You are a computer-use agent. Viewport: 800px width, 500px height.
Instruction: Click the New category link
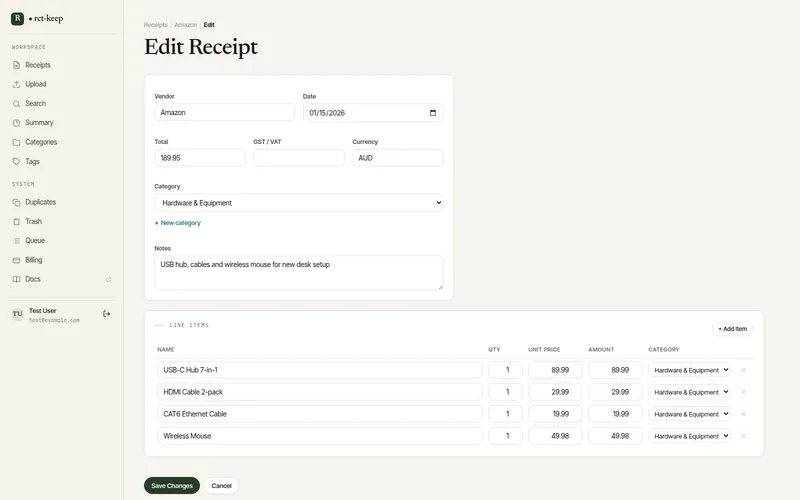pyautogui.click(x=178, y=223)
